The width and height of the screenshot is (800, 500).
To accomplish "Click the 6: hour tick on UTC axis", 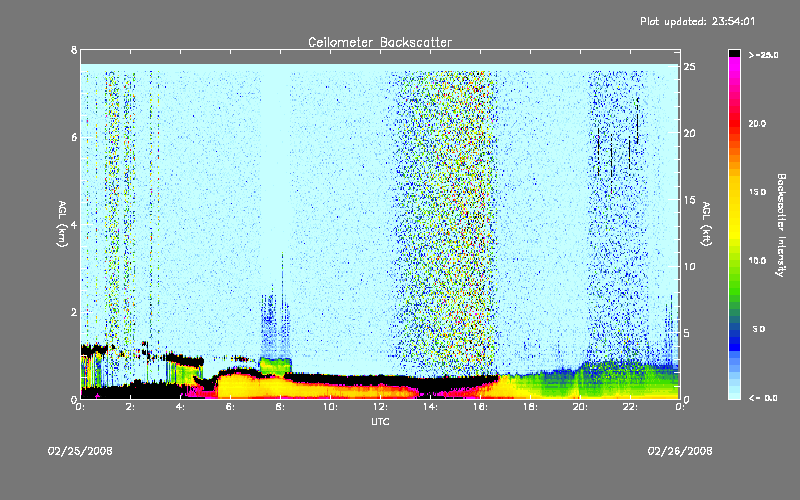I will (x=230, y=407).
